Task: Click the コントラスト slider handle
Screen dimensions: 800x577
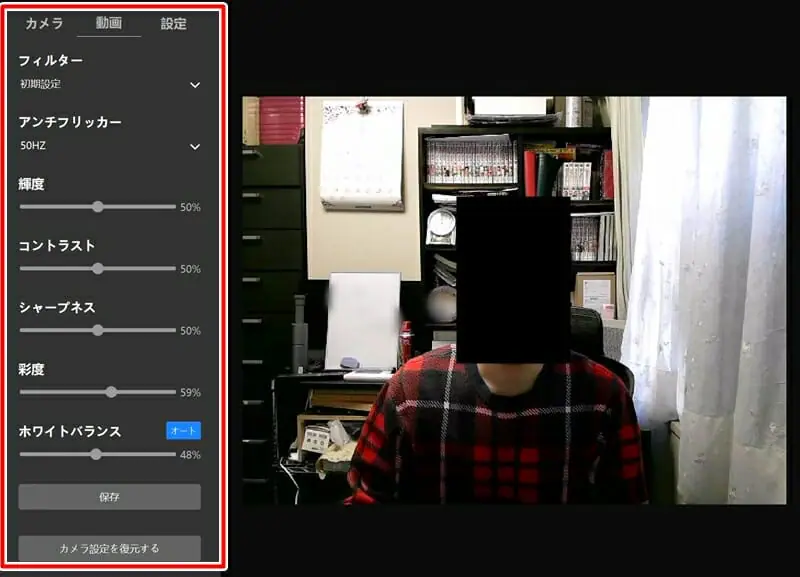Action: [98, 268]
